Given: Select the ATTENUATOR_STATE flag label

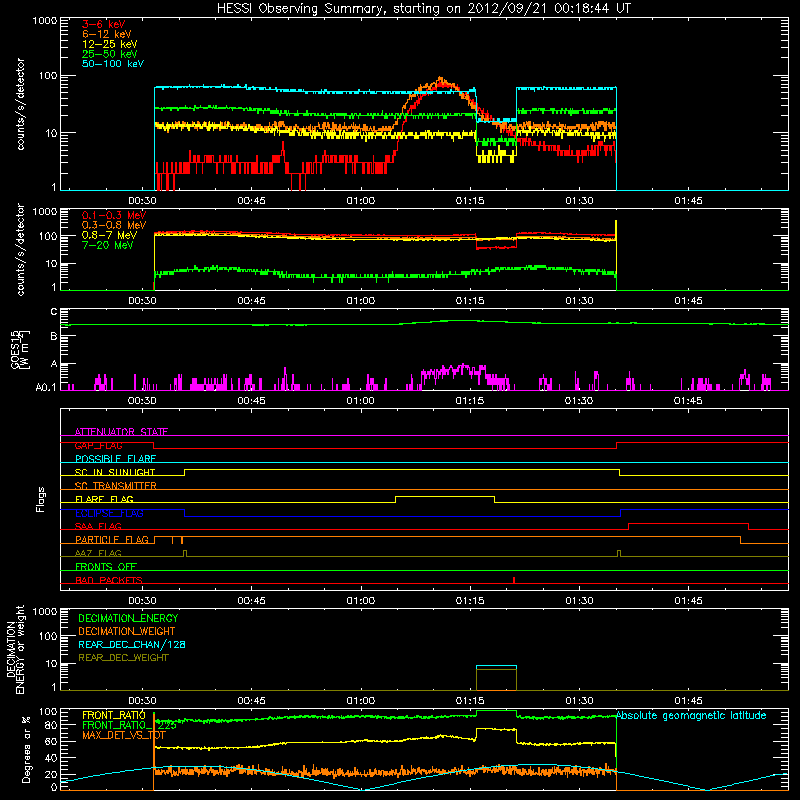Looking at the screenshot, I should pos(121,432).
